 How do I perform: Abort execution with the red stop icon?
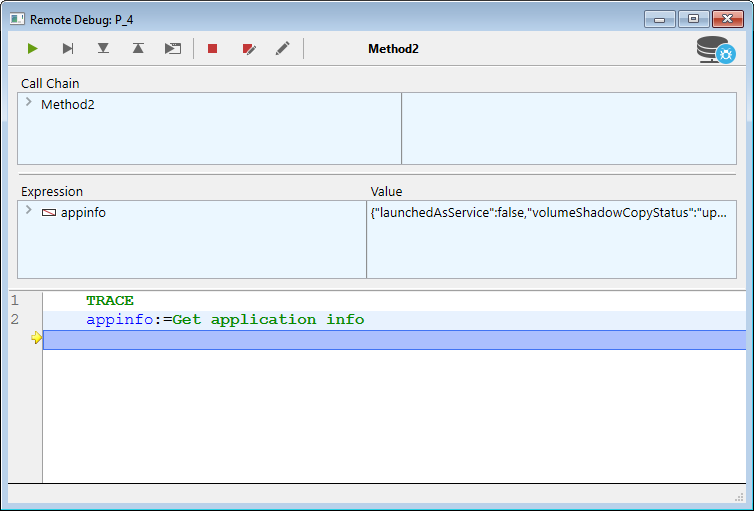point(212,48)
